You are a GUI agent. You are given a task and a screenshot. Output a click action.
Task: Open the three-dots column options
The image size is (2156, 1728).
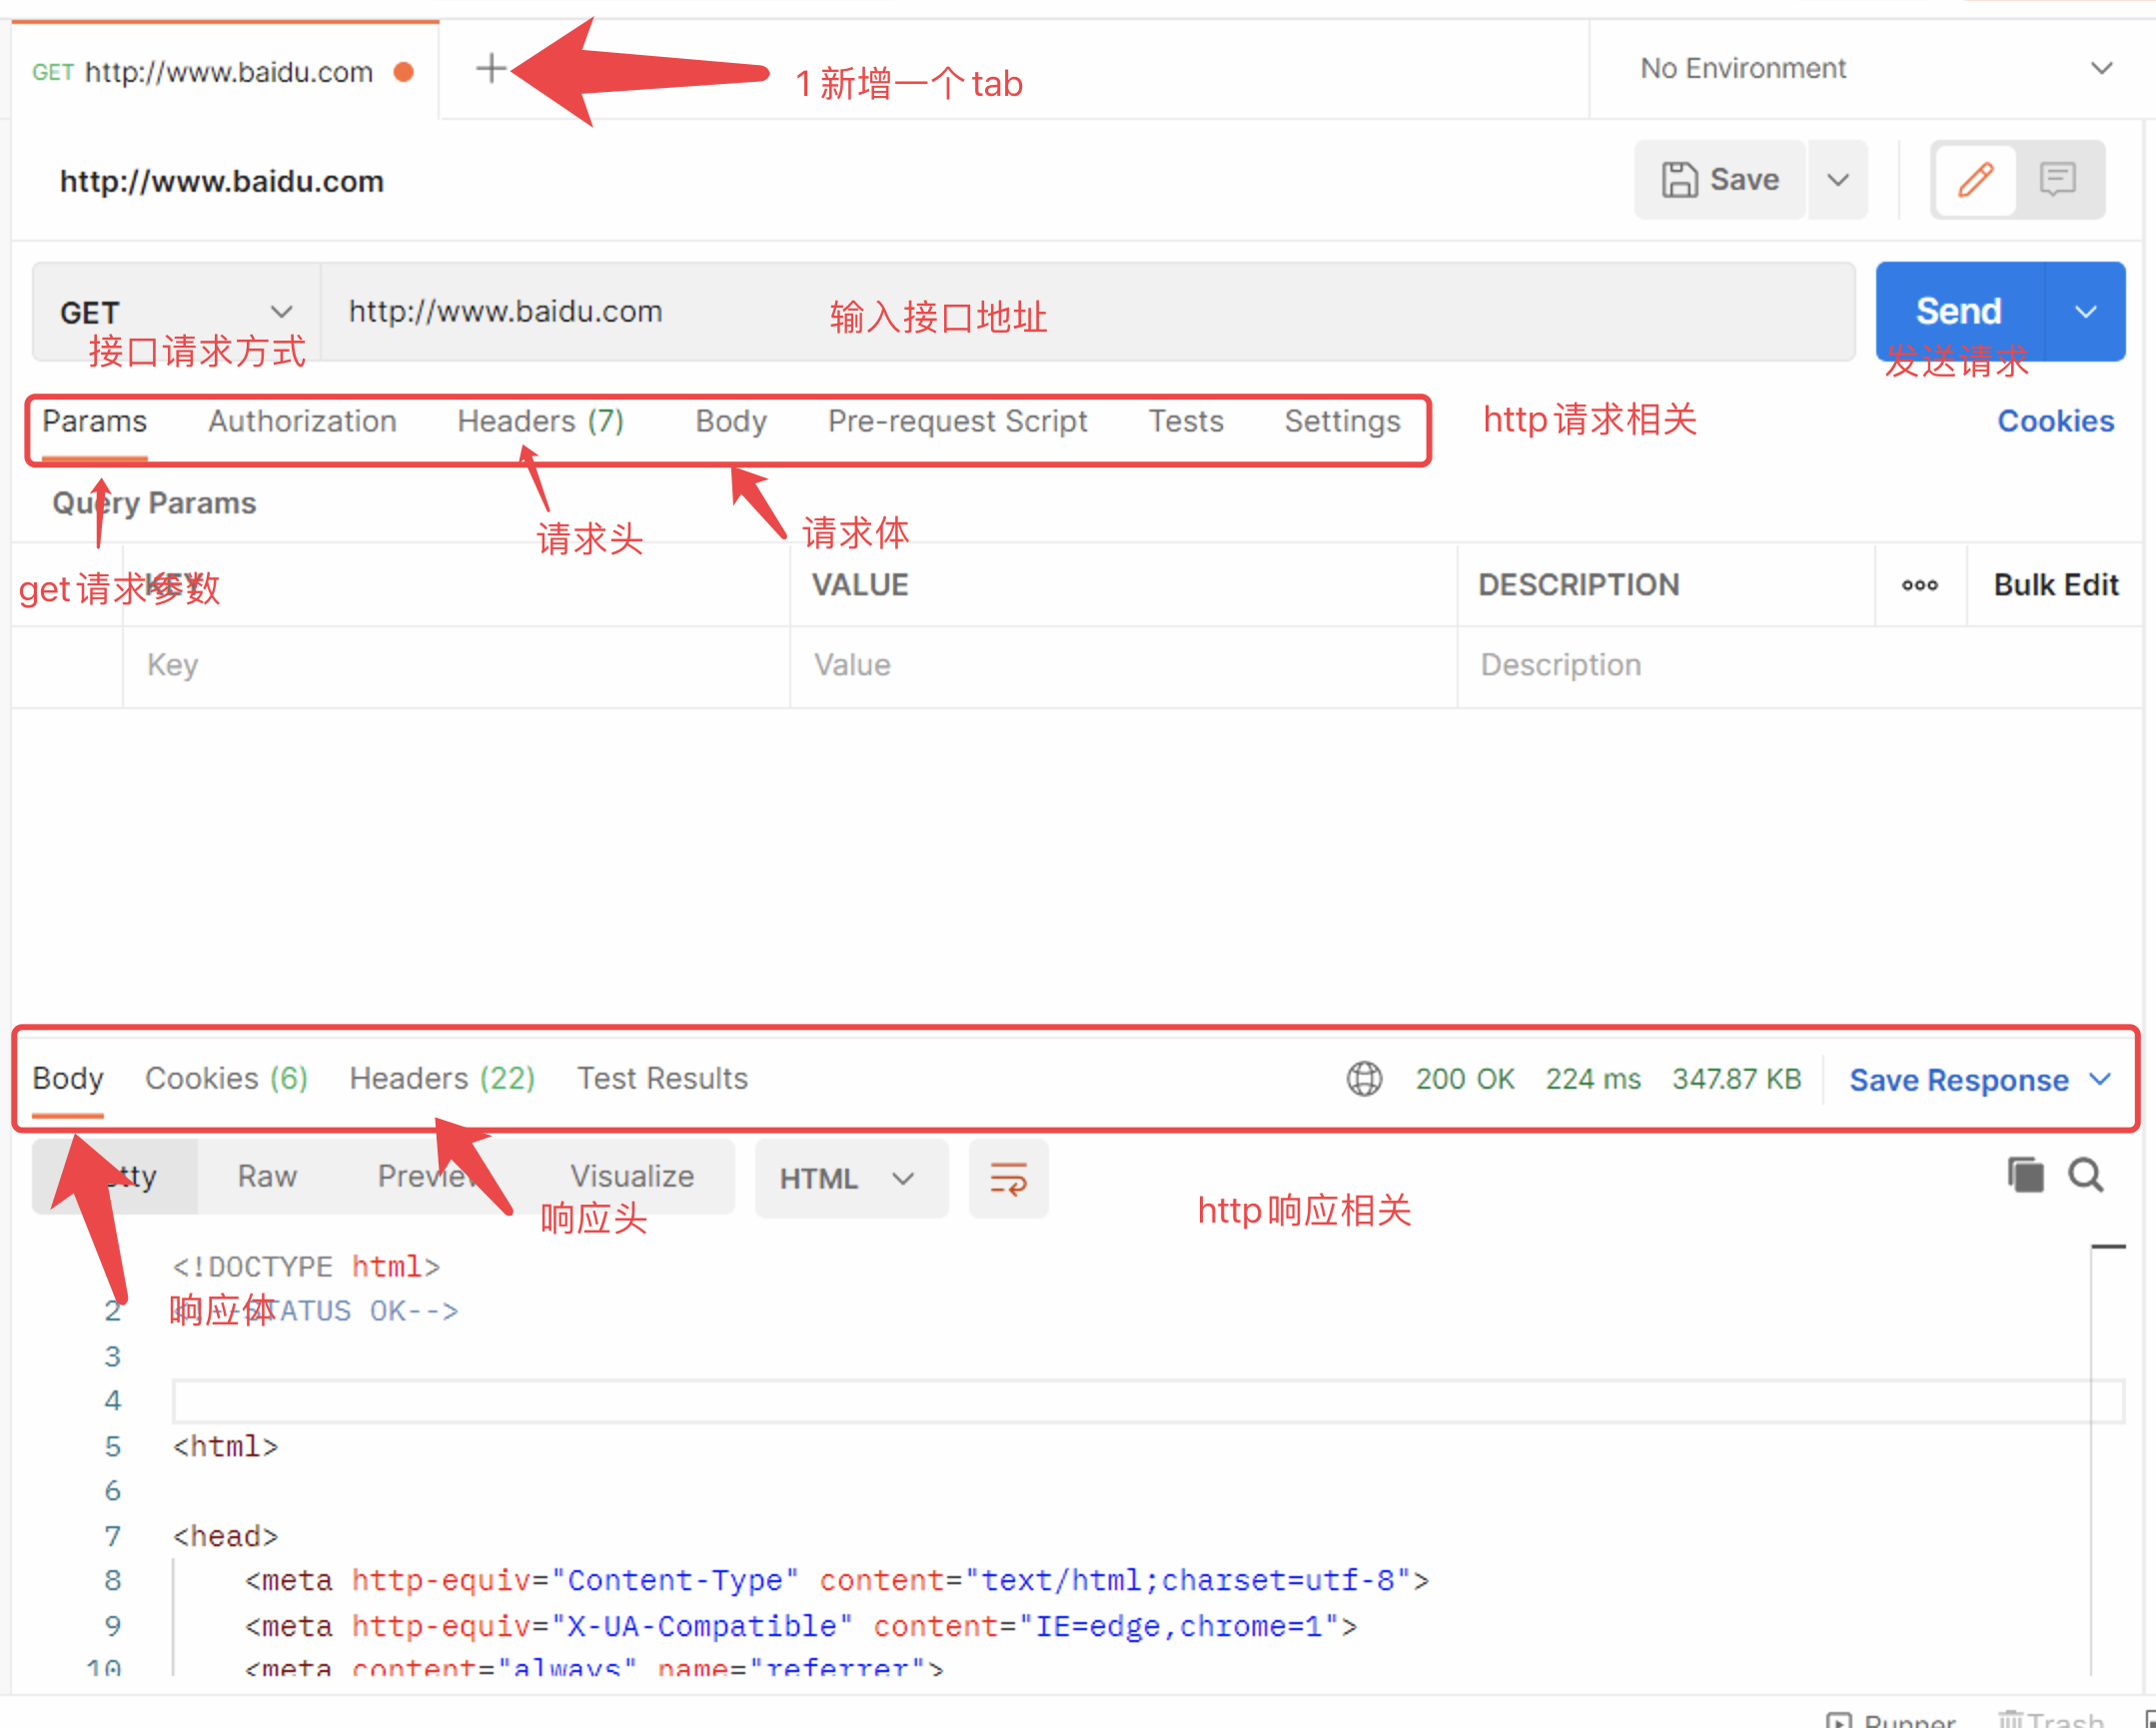1919,585
